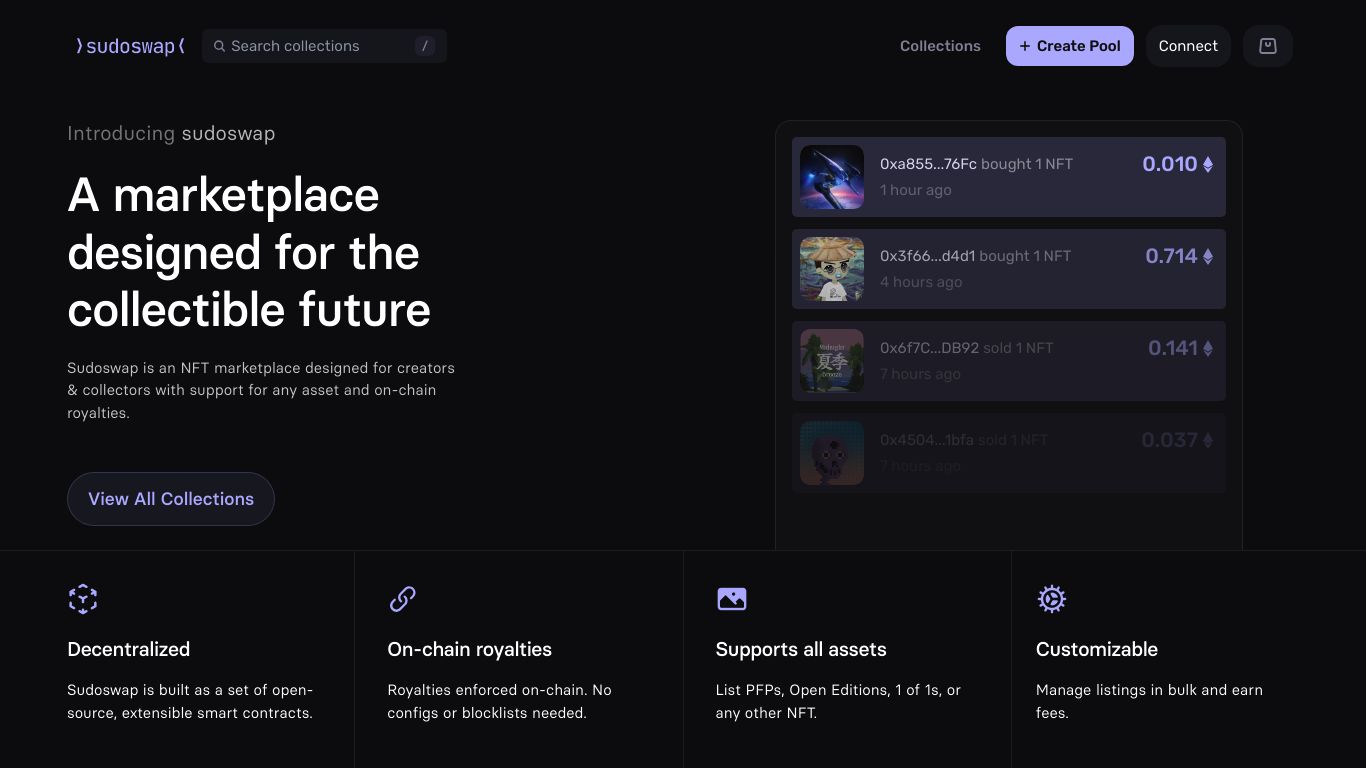Open the 0x4504...1bfa skull NFT thumbnail
The width and height of the screenshot is (1366, 768).
[832, 453]
